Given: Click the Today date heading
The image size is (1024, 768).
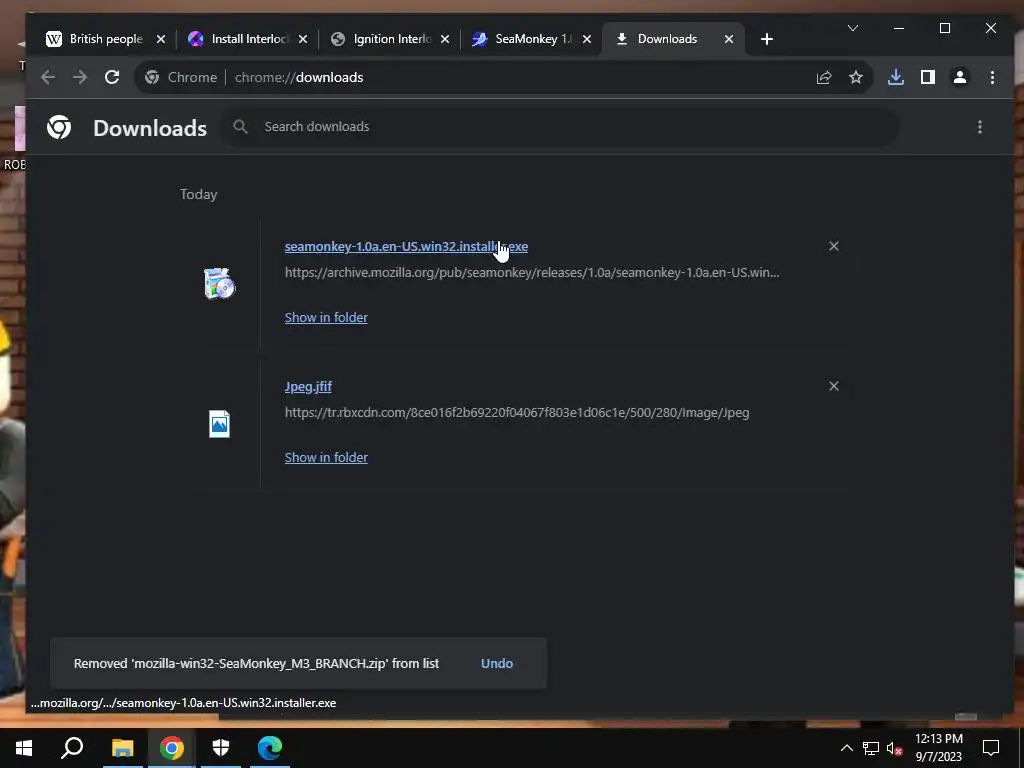Looking at the screenshot, I should 199,195.
